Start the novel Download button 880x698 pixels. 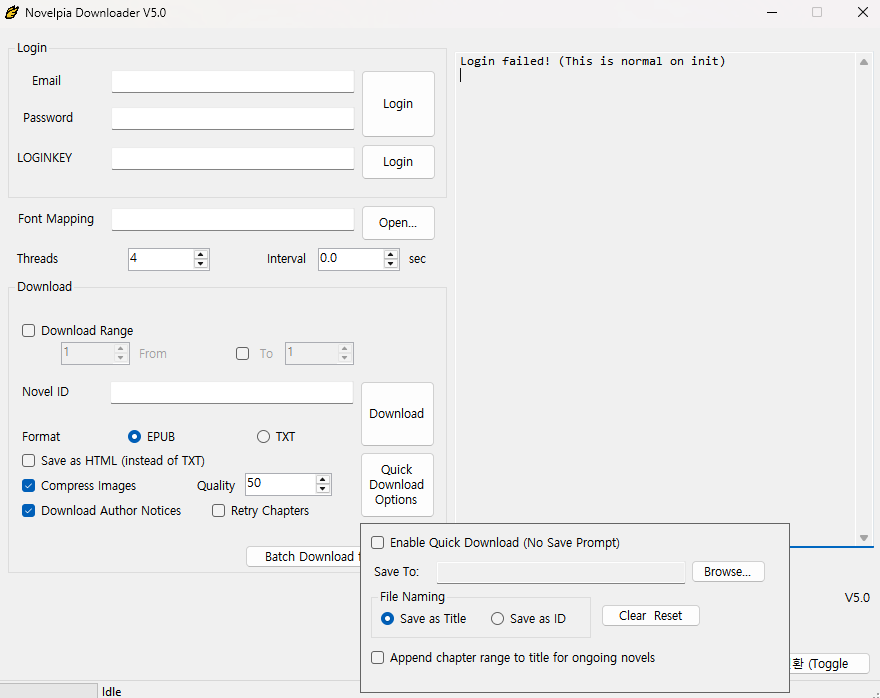point(397,414)
